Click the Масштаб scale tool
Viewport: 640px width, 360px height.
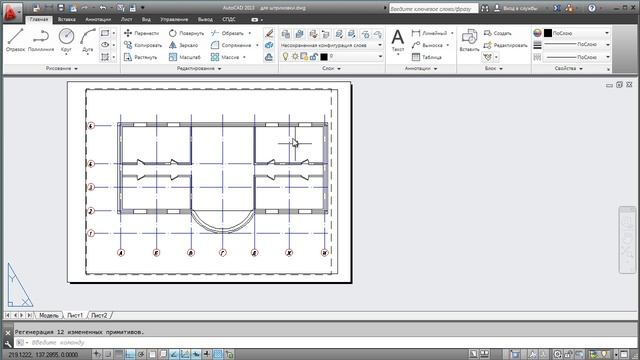pos(184,57)
